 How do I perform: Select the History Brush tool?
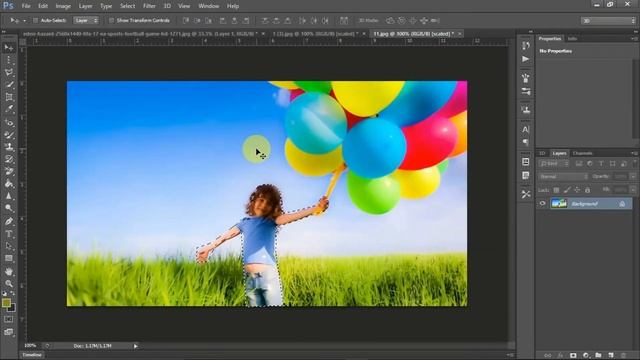(9, 159)
